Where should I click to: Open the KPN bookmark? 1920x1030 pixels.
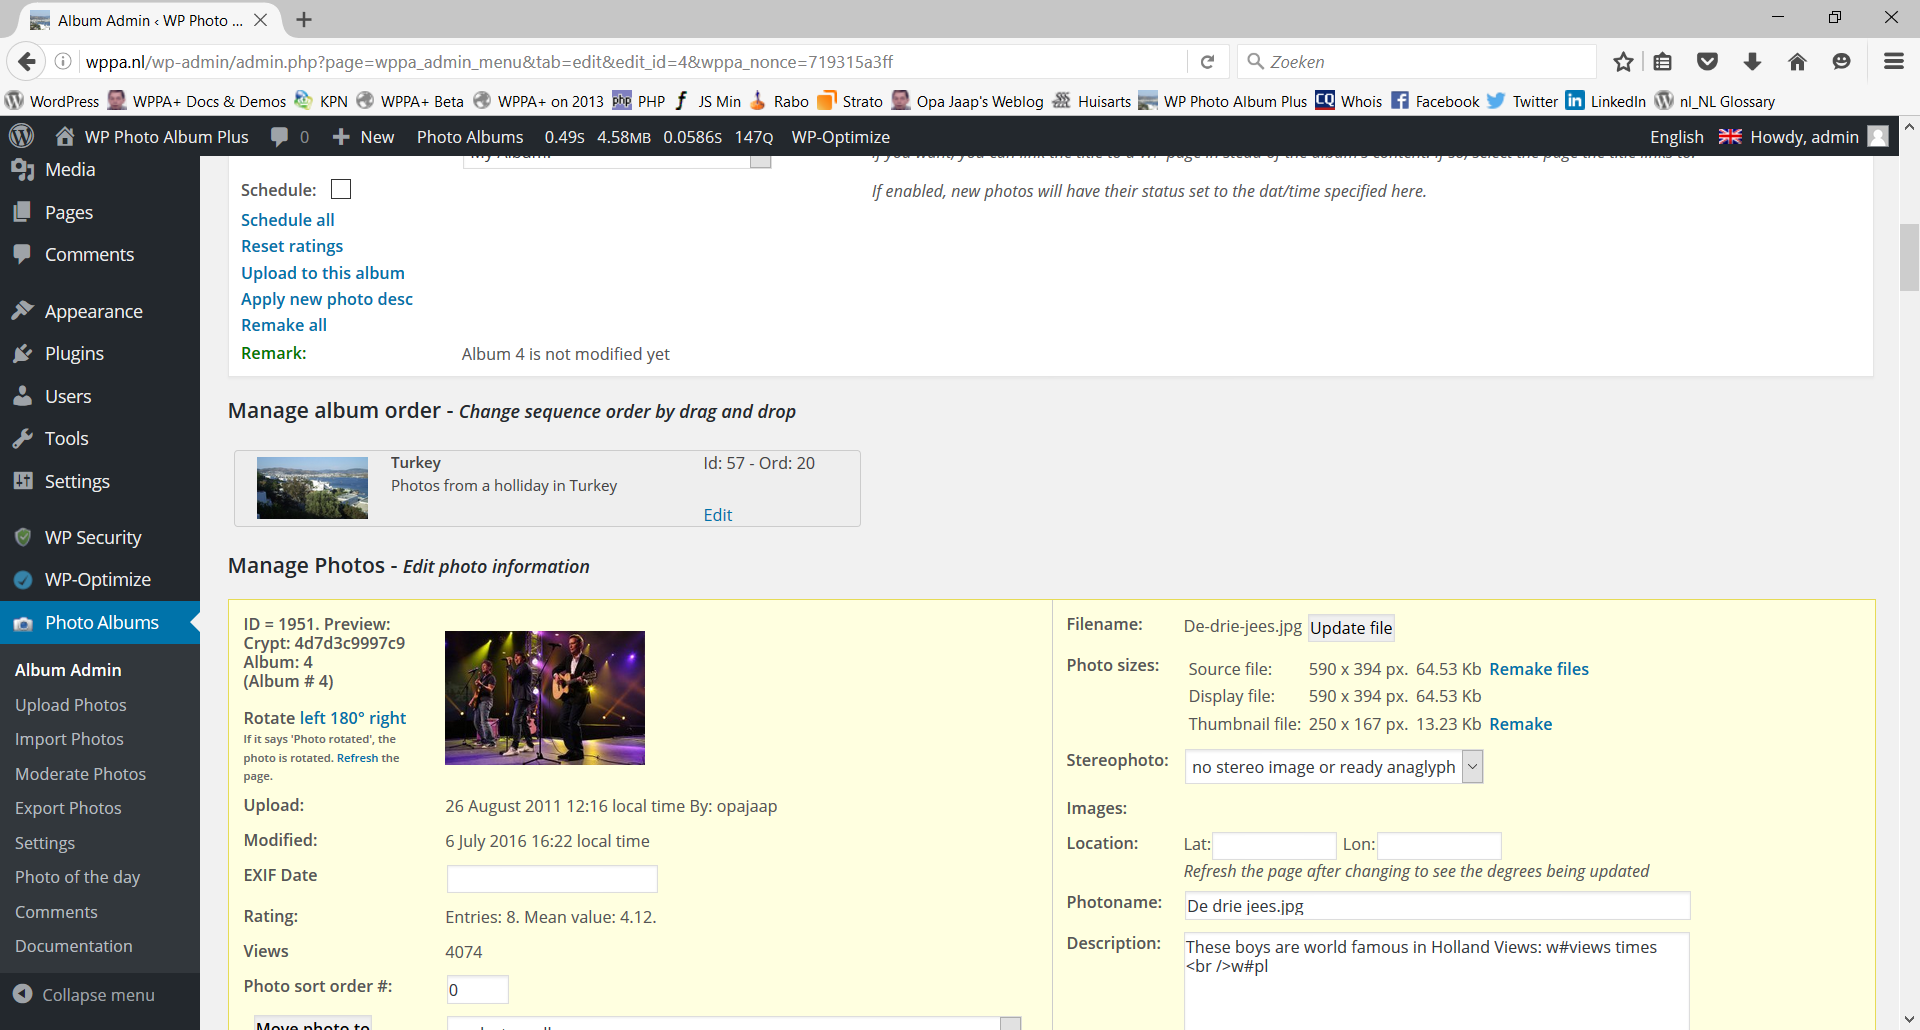click(321, 101)
